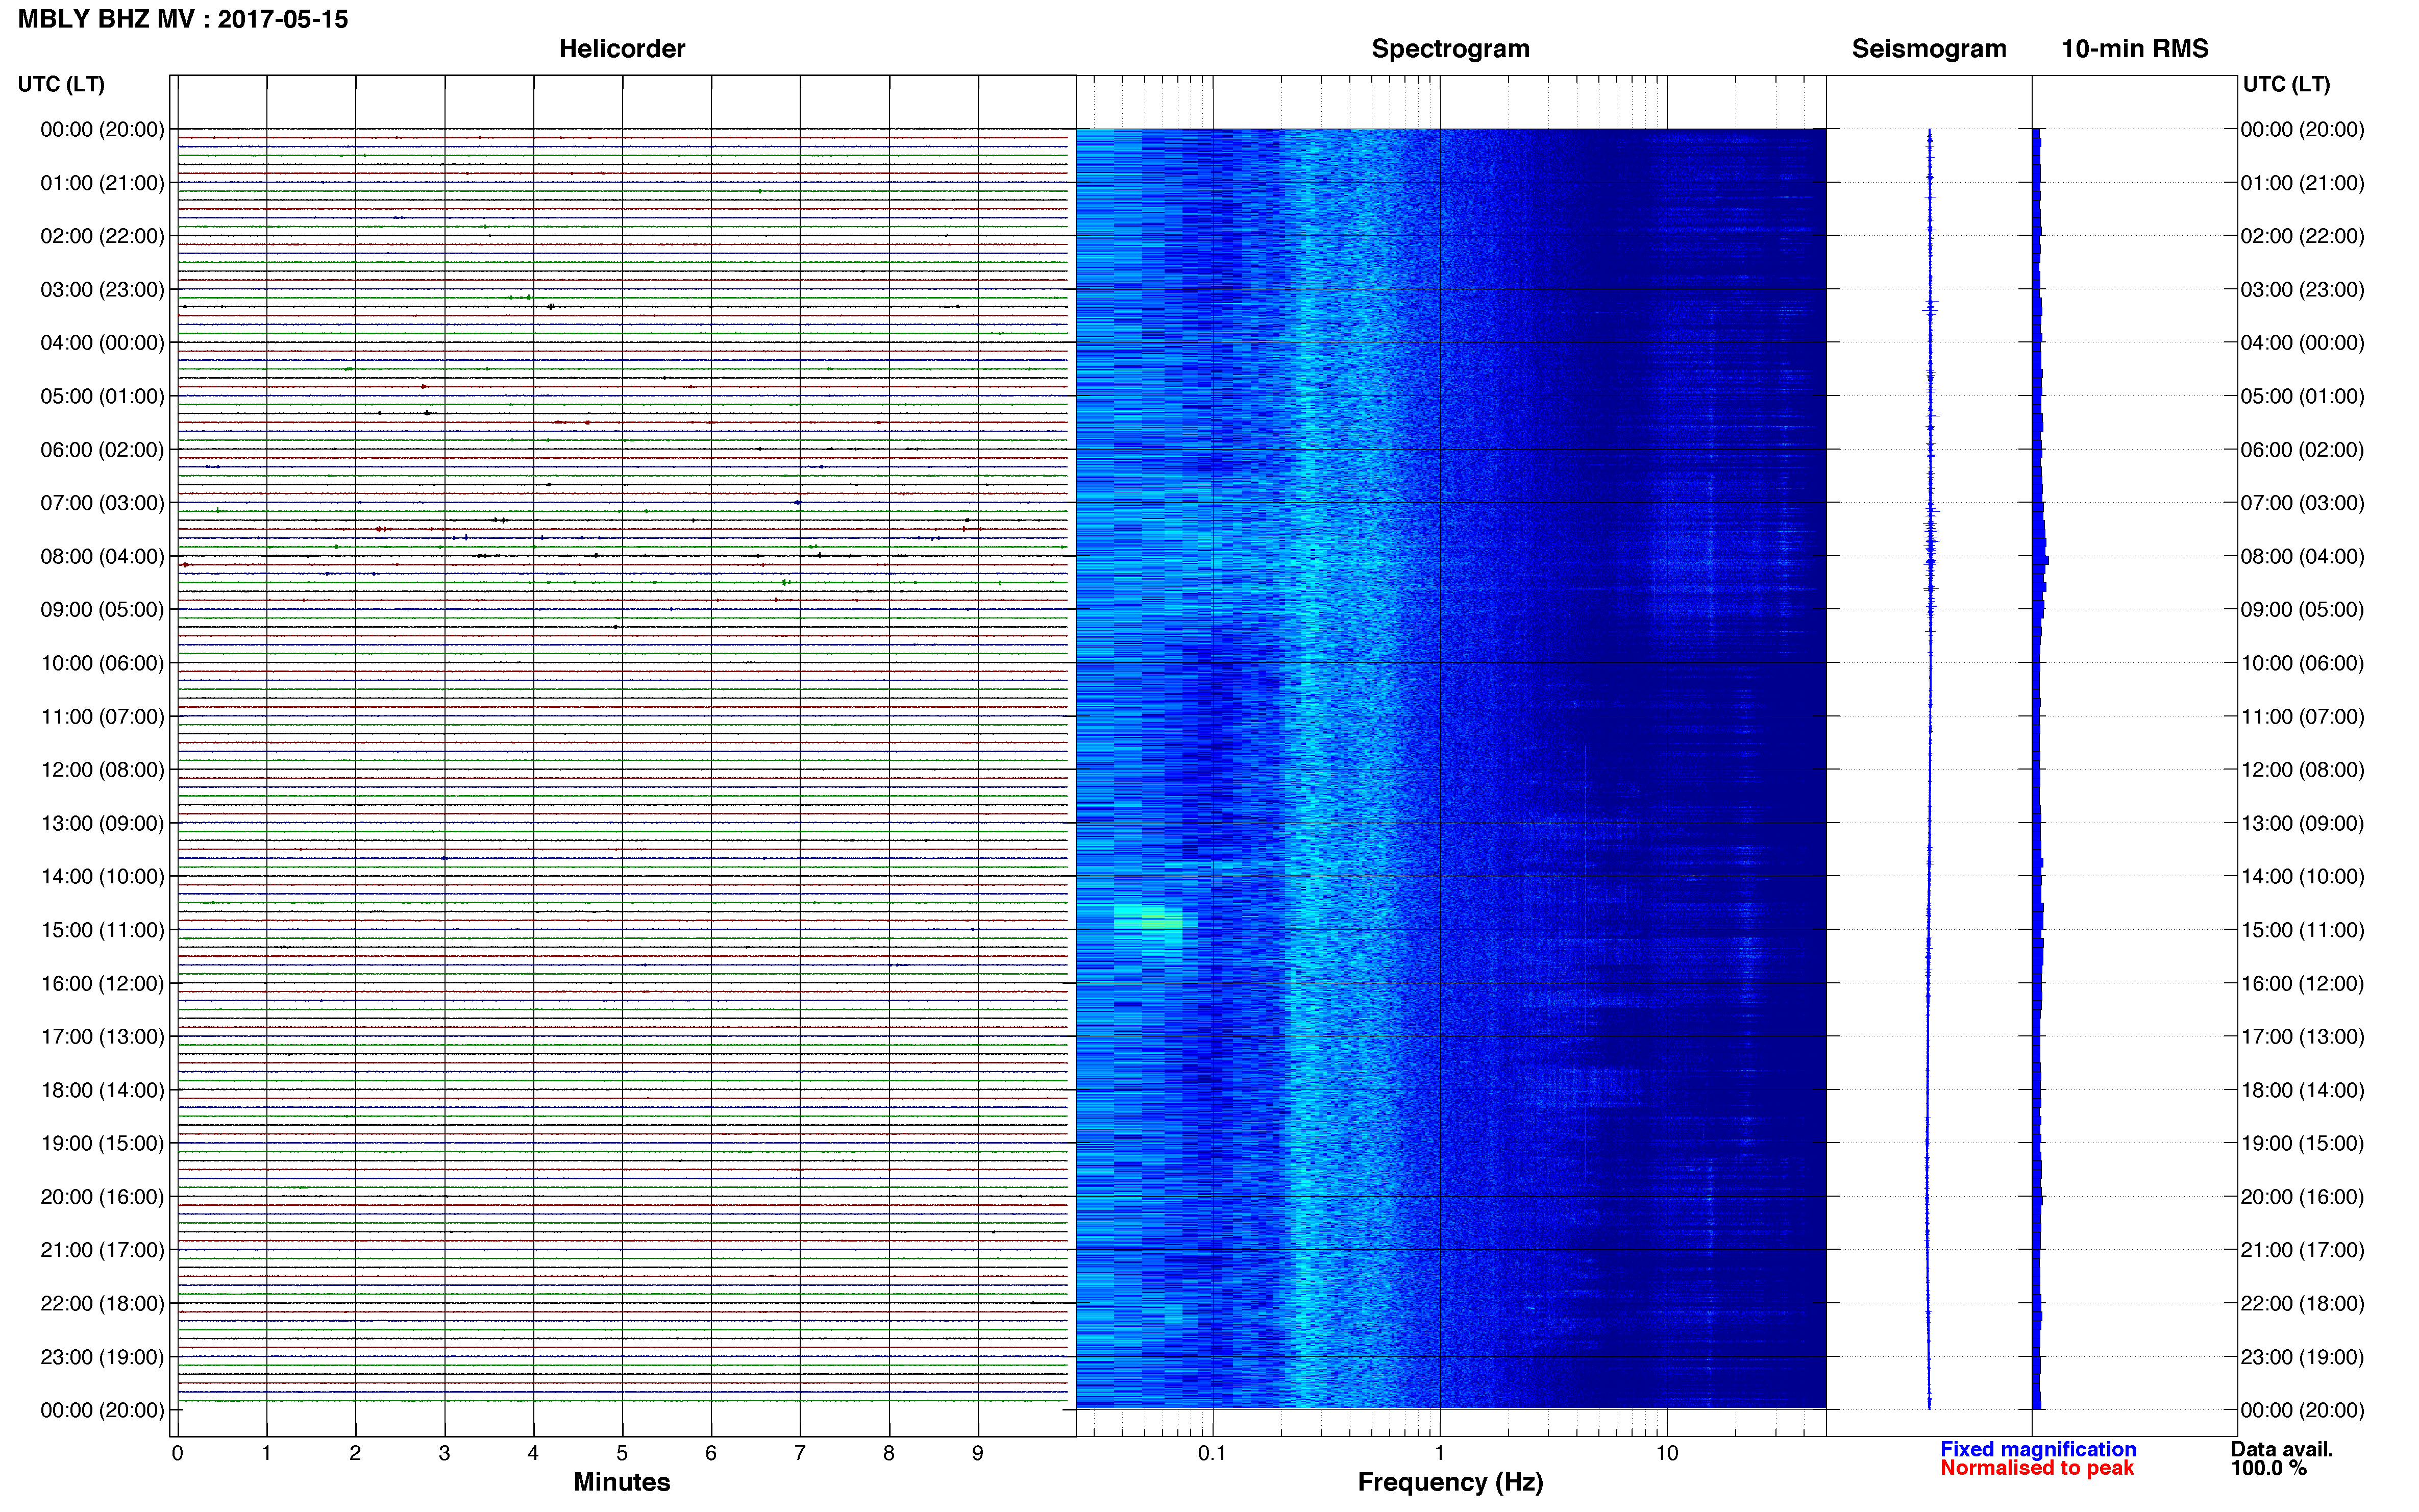Select the Helicorder panel heading

pyautogui.click(x=622, y=48)
